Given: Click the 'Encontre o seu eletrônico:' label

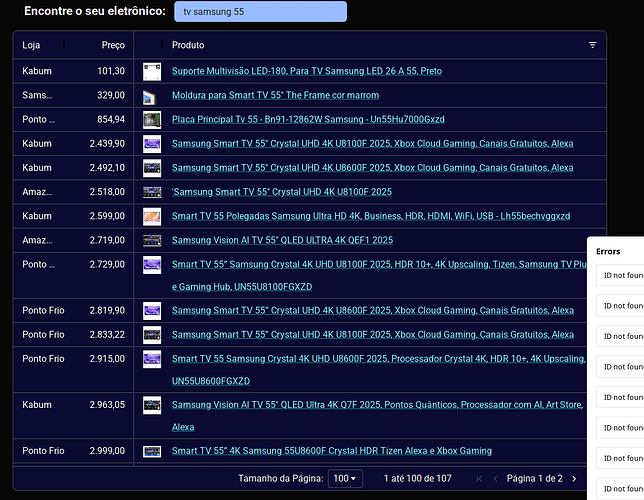Looking at the screenshot, I should [x=95, y=11].
